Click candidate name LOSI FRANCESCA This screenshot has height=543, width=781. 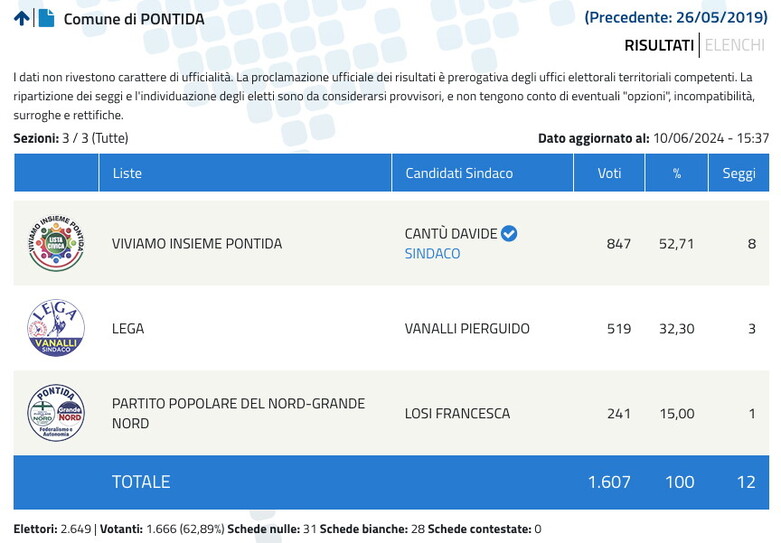pos(457,413)
